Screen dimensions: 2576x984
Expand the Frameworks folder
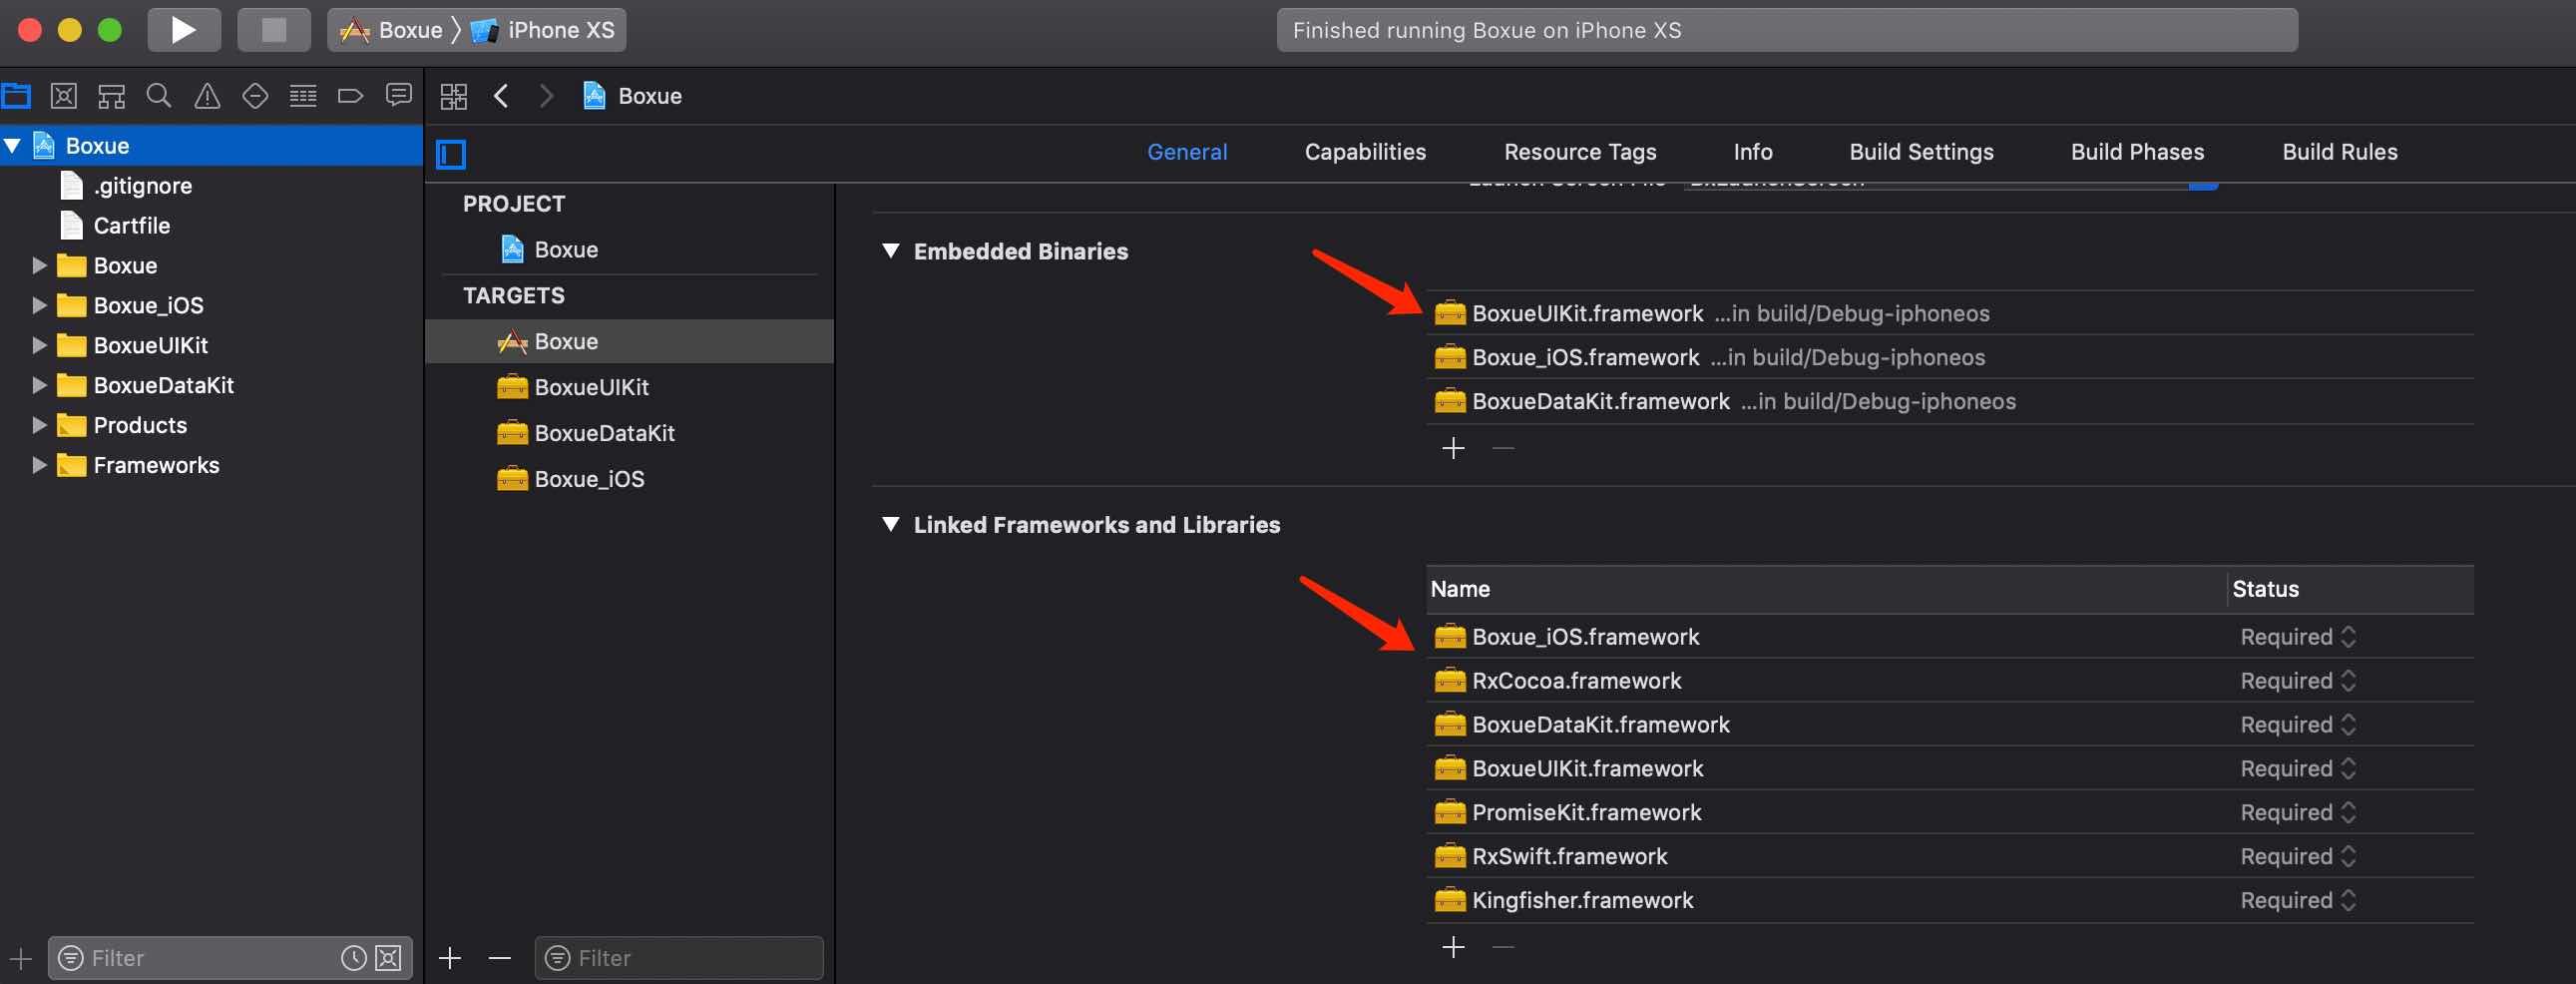(x=39, y=466)
